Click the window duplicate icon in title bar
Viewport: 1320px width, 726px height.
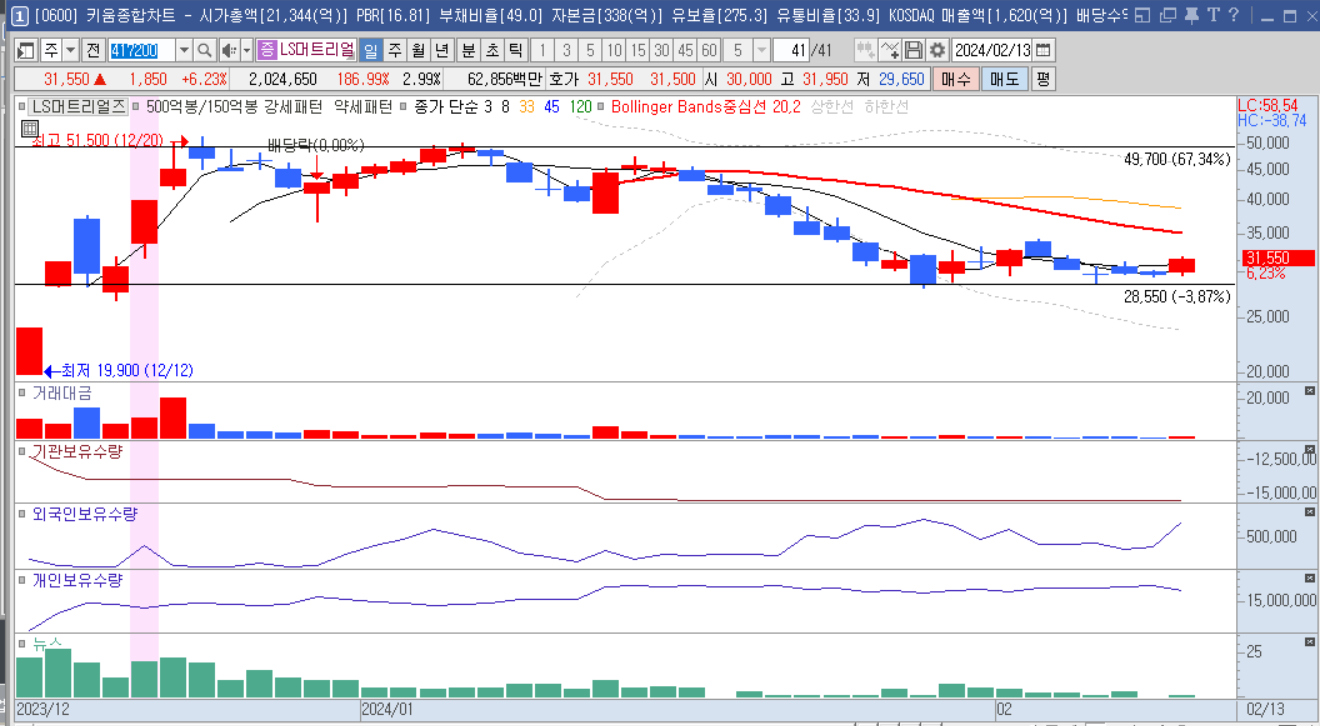pyautogui.click(x=1167, y=15)
